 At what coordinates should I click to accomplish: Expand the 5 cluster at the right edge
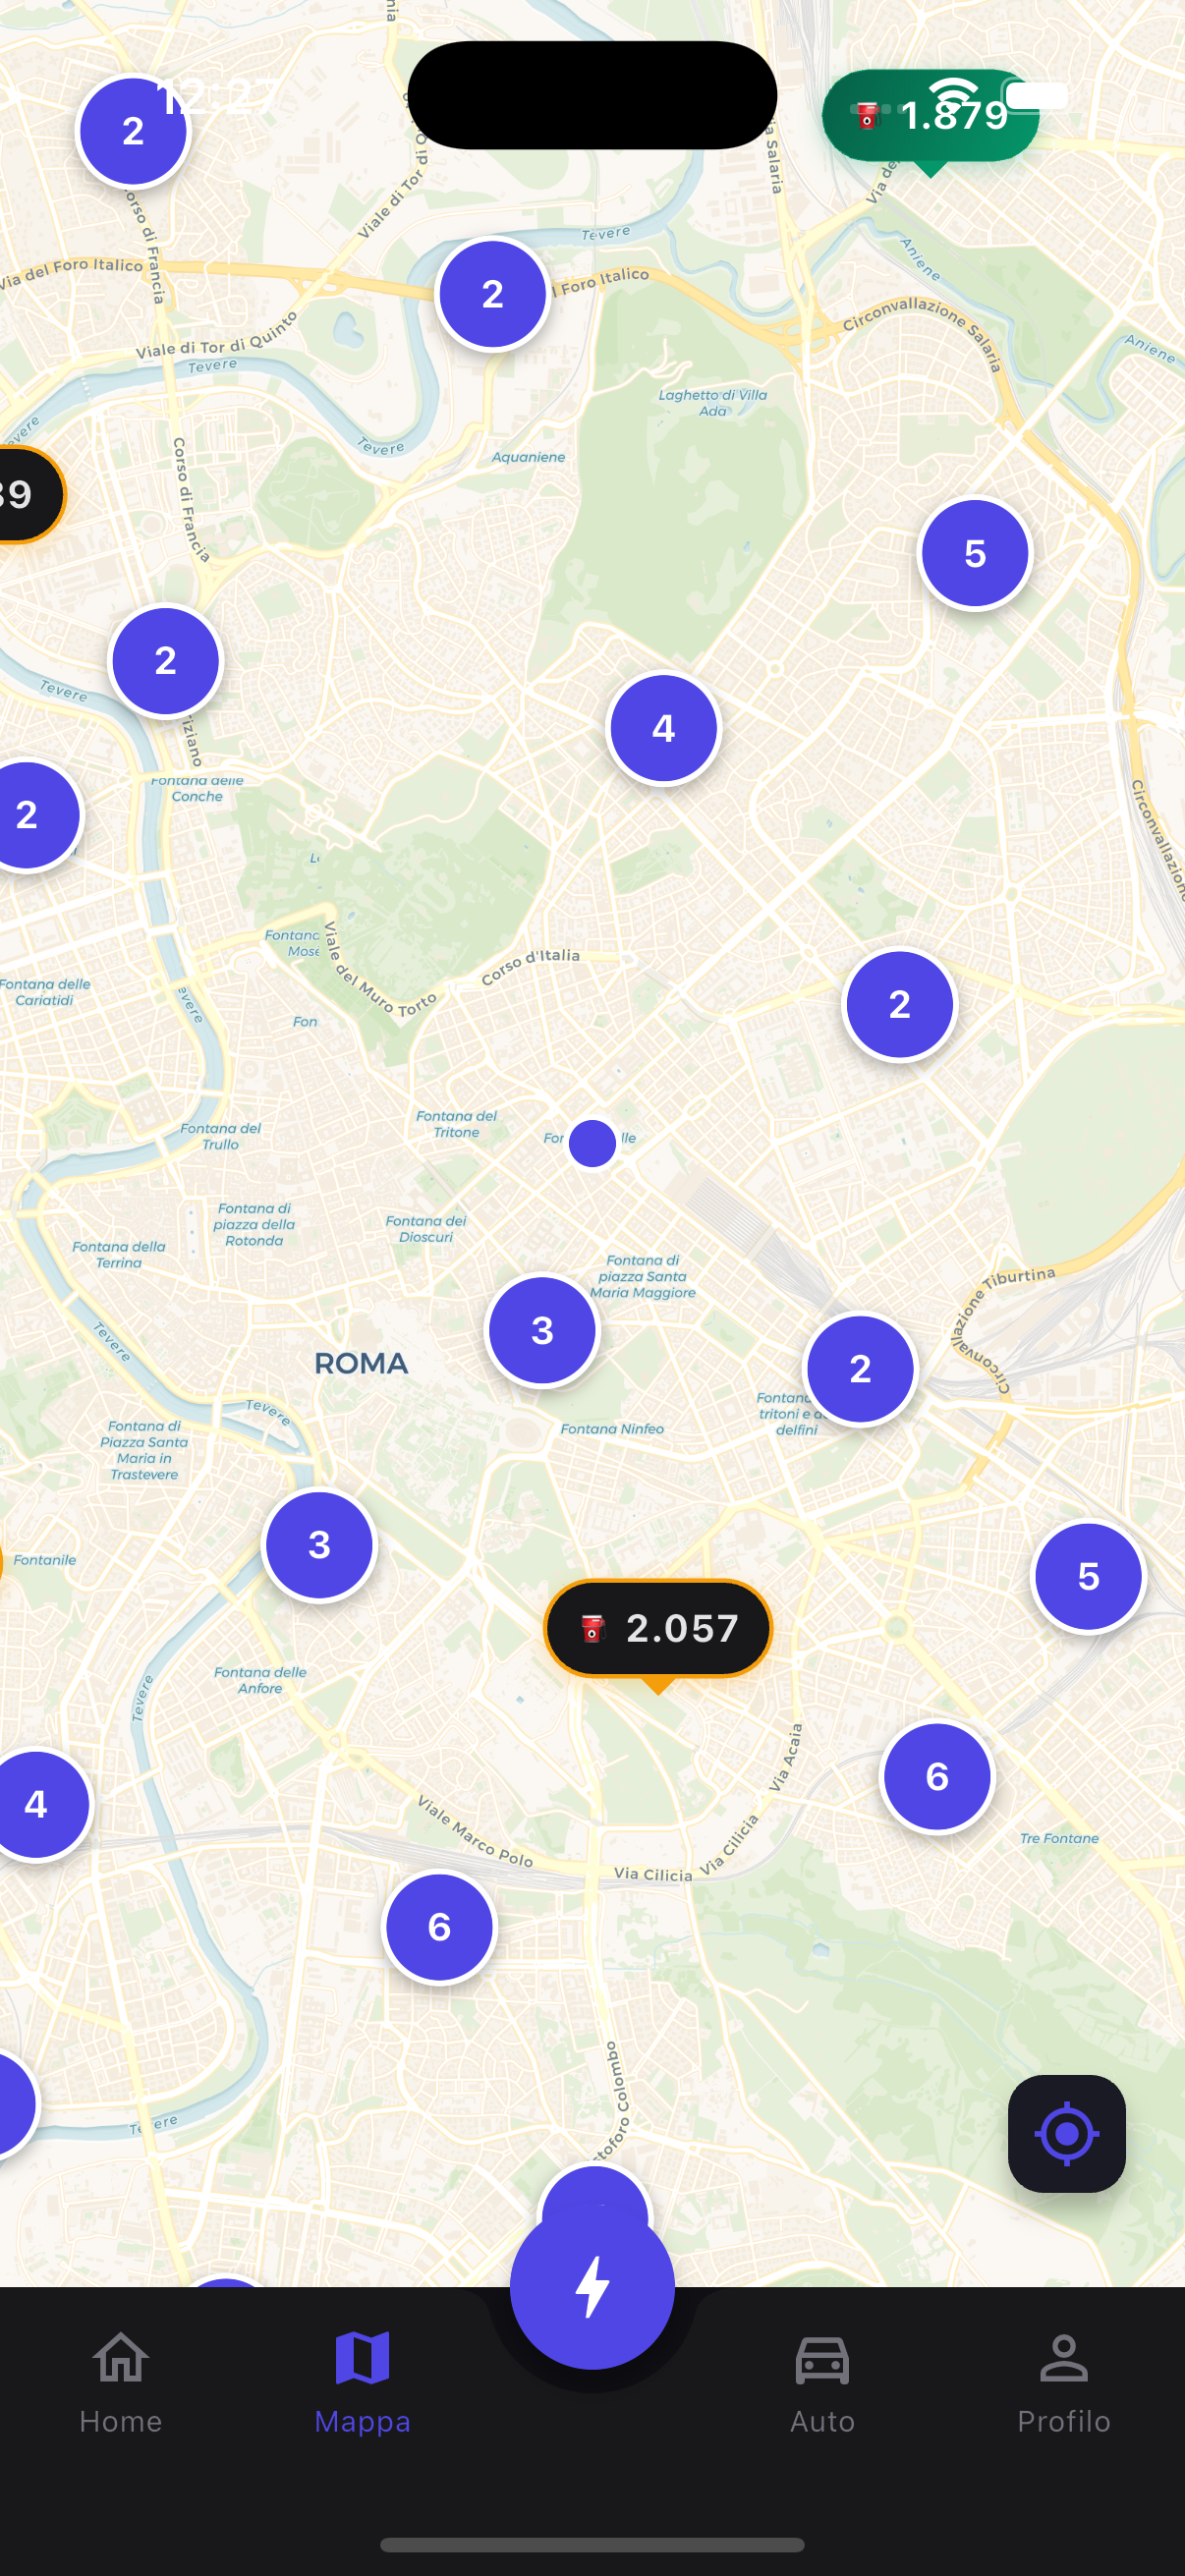pyautogui.click(x=1088, y=1577)
